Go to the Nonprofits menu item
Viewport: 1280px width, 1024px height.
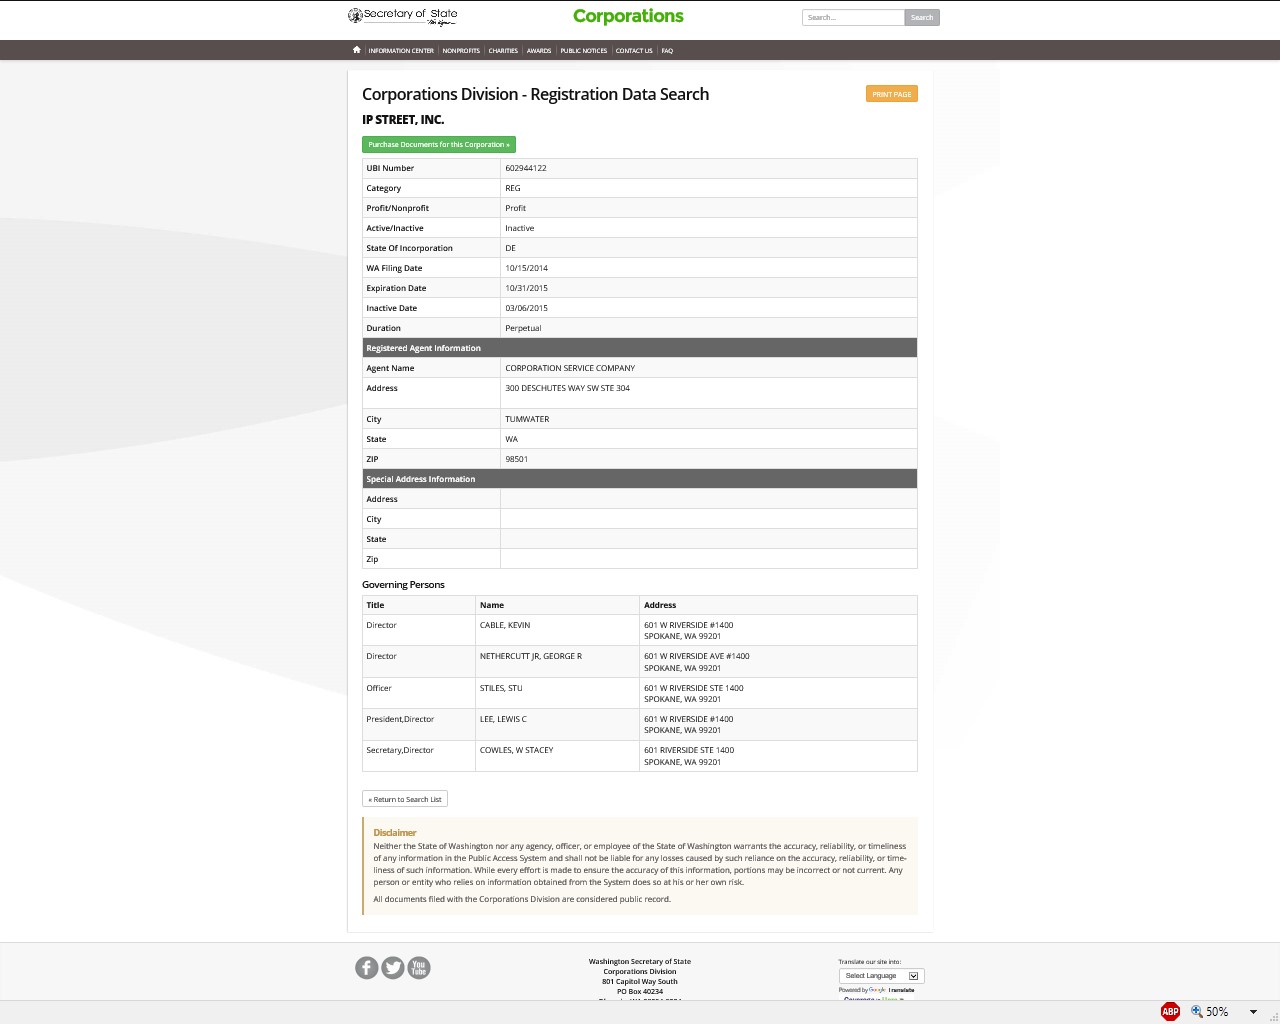click(461, 50)
